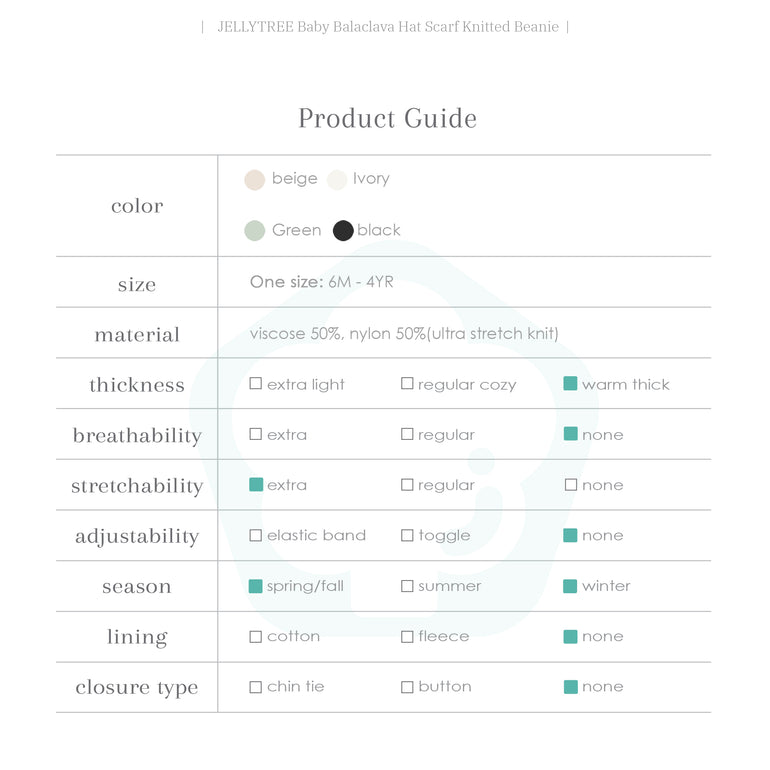Pick the Green color swatch
This screenshot has width=770, height=770.
[254, 231]
